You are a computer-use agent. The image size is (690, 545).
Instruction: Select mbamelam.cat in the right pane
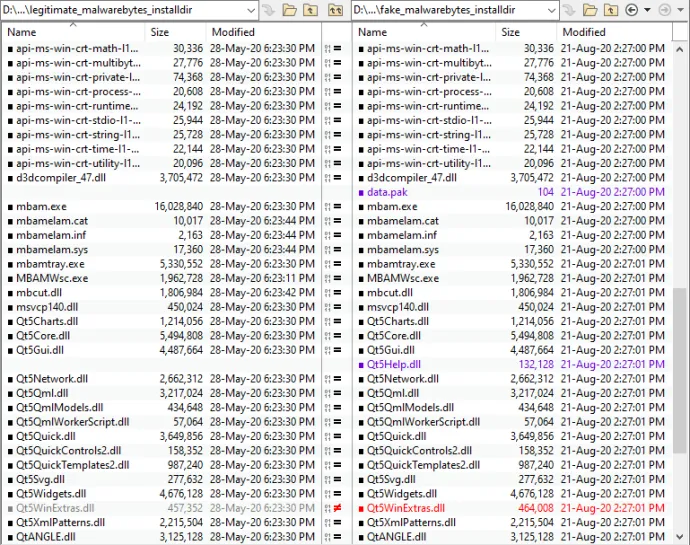(403, 221)
